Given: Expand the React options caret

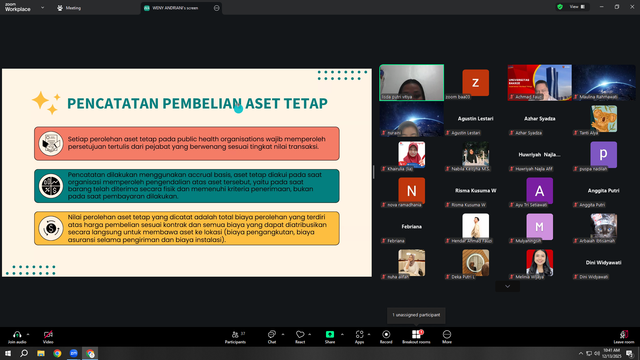Looking at the screenshot, I should click(309, 334).
